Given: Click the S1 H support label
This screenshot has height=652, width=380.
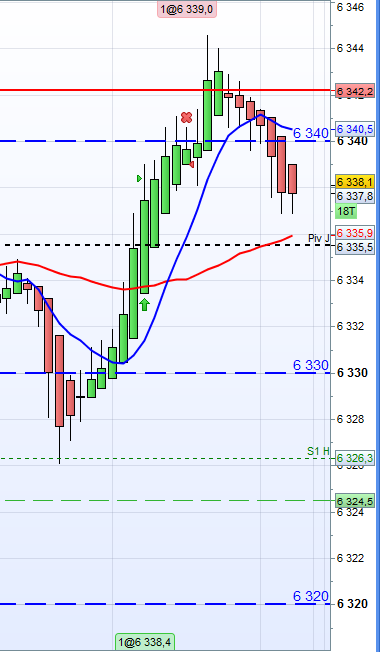Looking at the screenshot, I should pos(318,451).
